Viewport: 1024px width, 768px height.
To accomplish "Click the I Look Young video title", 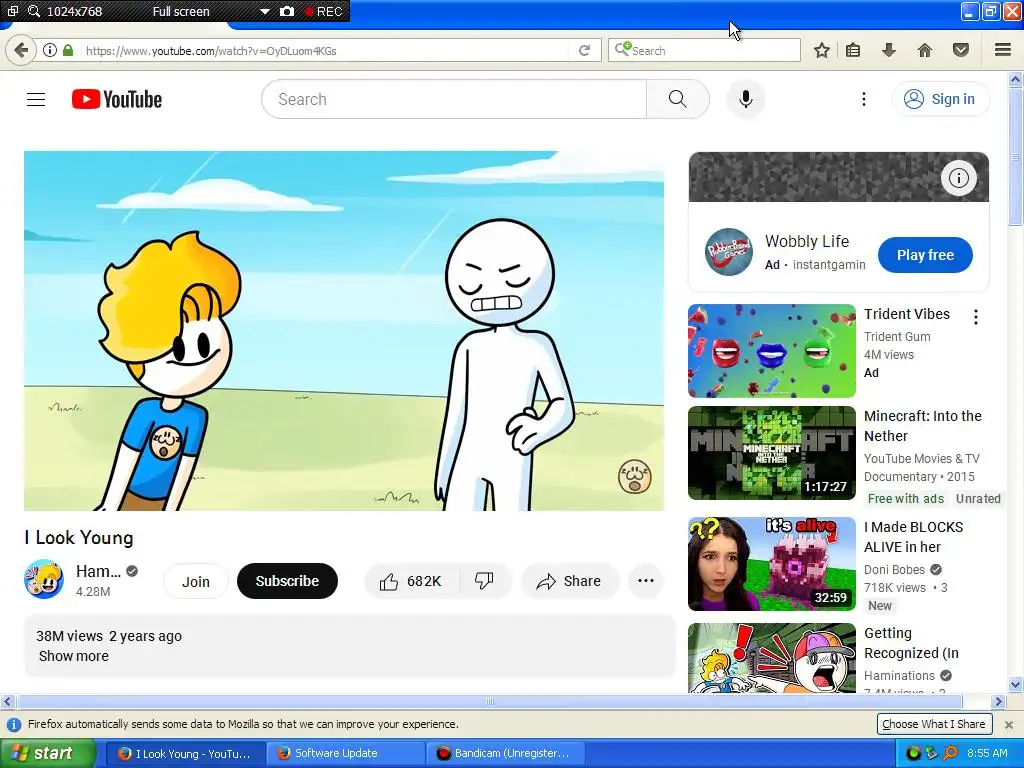I will pos(79,538).
